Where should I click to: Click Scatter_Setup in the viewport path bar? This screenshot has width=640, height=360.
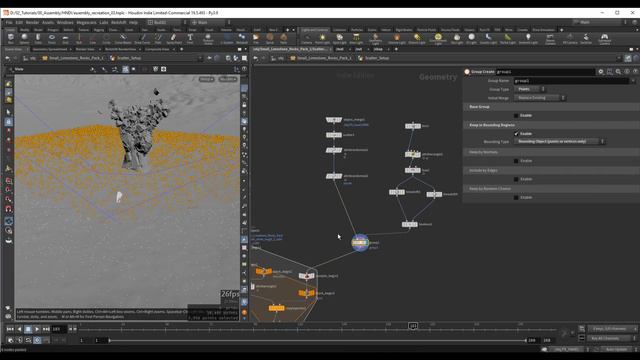tap(129, 58)
